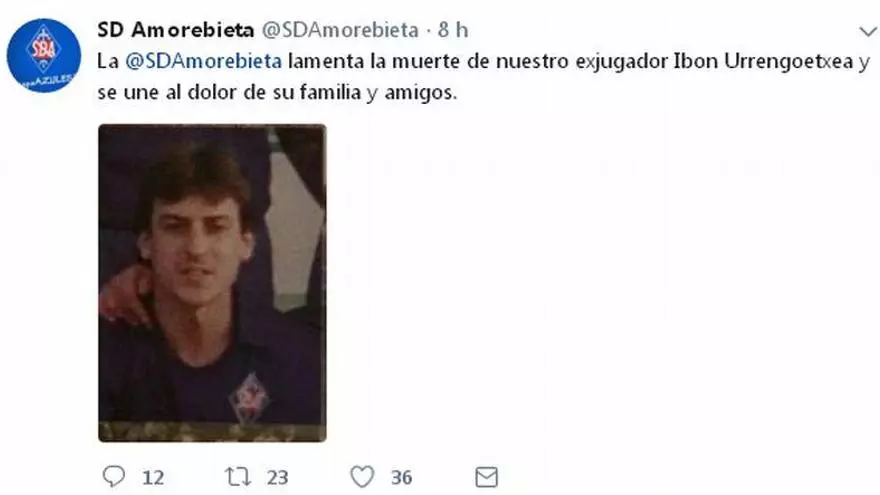Like the tweet with the heart icon

pos(363,477)
